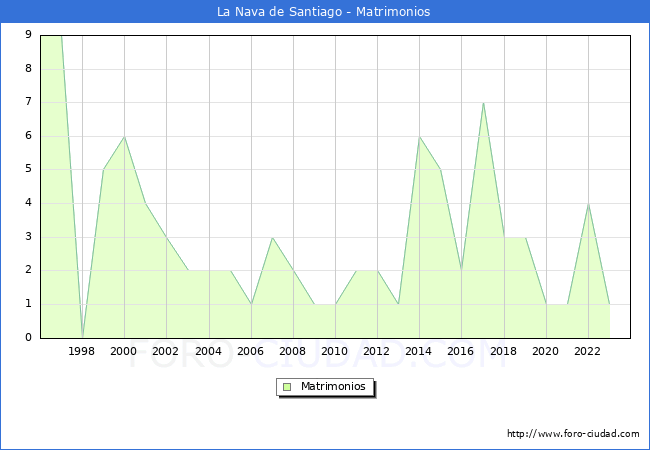This screenshot has width=650, height=450.
Task: Click the 2014 x-axis label
Action: (x=419, y=351)
